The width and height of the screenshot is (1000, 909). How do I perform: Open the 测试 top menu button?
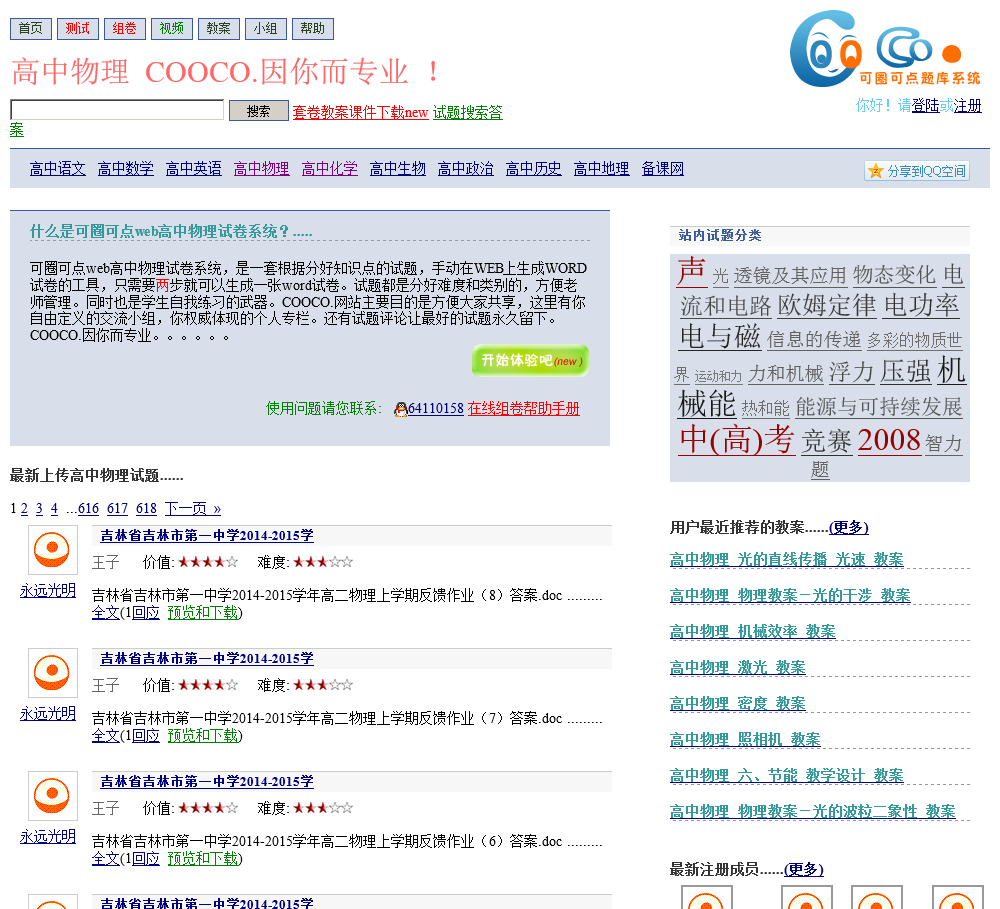[x=78, y=29]
